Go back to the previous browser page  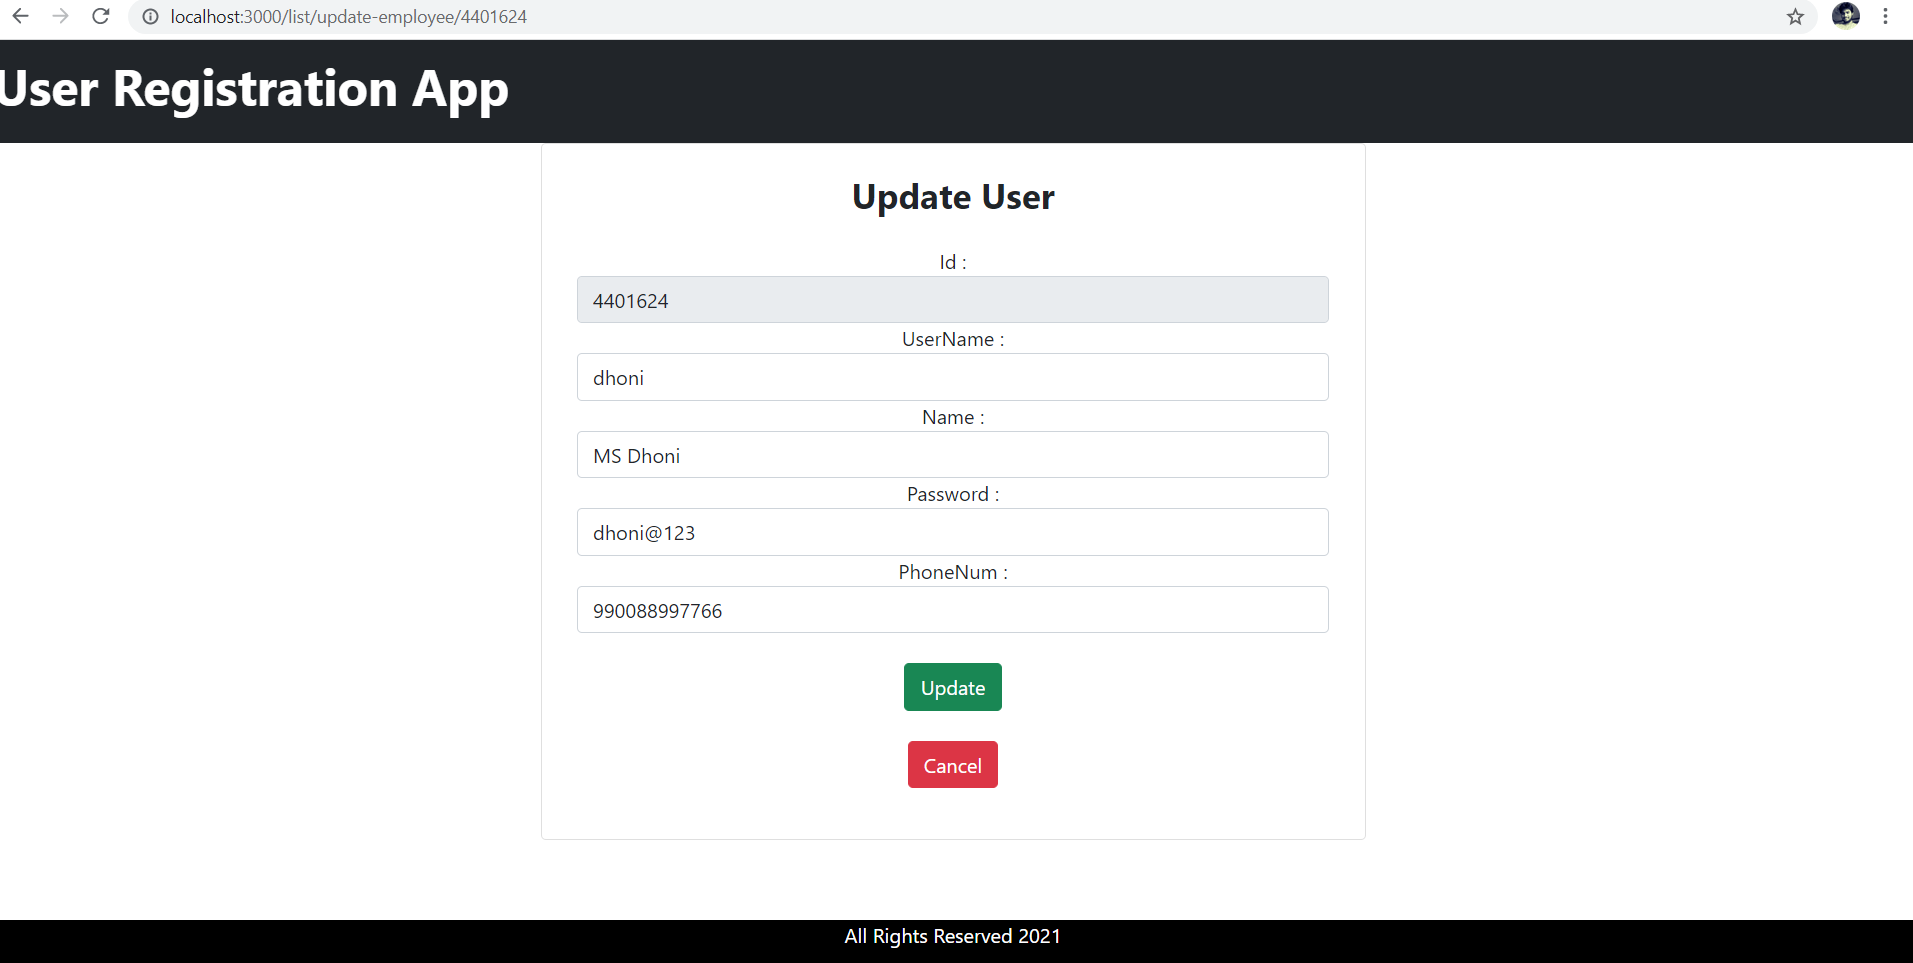20,16
